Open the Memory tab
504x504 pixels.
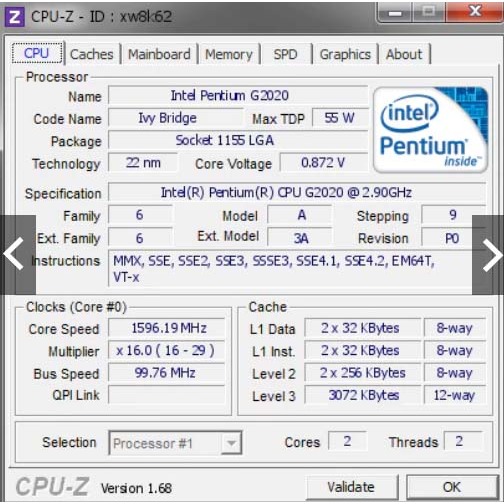pyautogui.click(x=229, y=54)
